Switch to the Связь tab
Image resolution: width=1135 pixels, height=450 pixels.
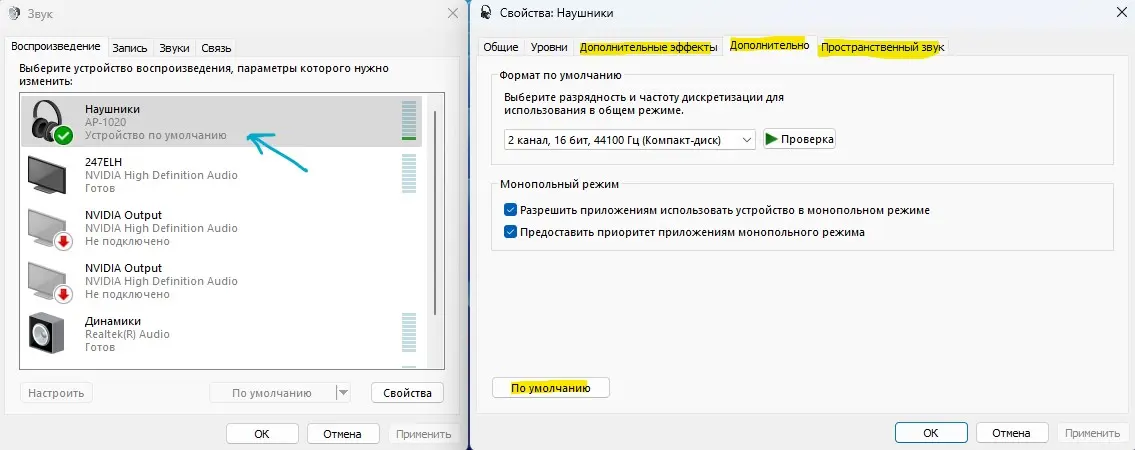point(216,48)
